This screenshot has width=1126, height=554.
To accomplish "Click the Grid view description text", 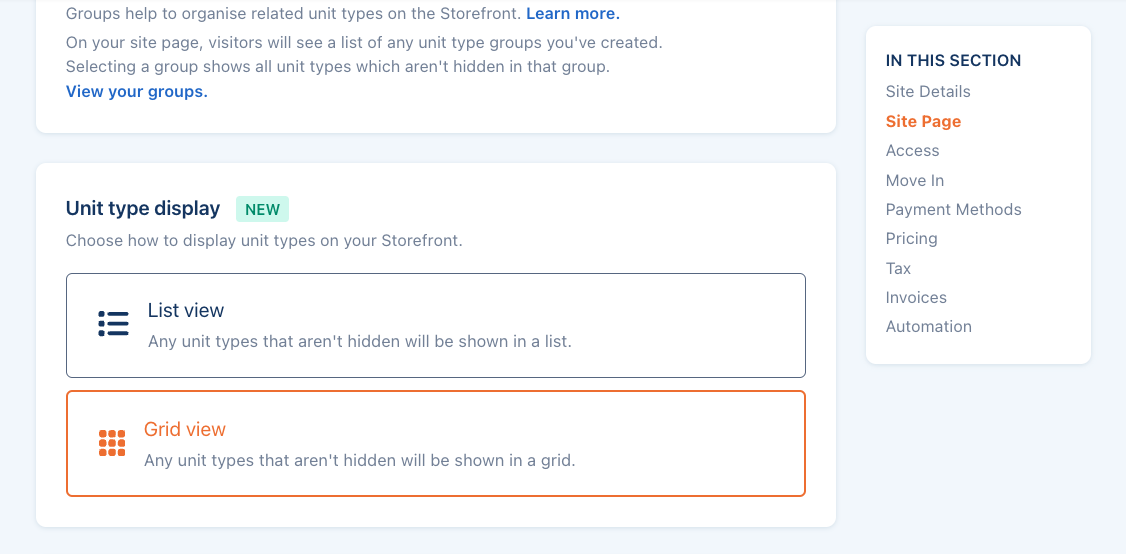I will tap(359, 461).
